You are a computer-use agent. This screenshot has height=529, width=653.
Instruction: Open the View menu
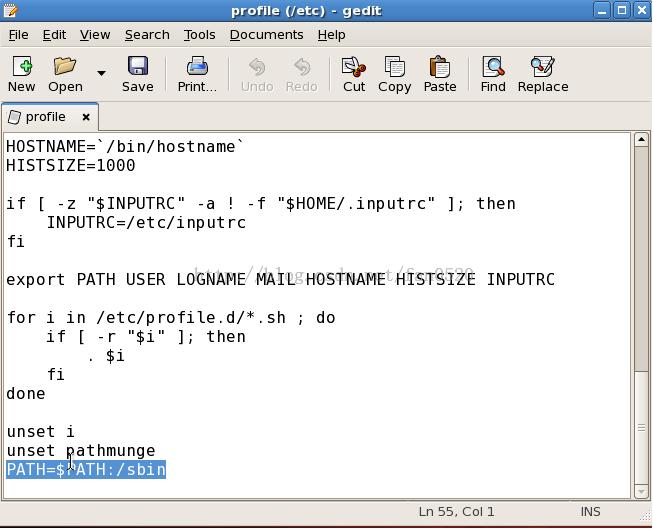pyautogui.click(x=95, y=35)
